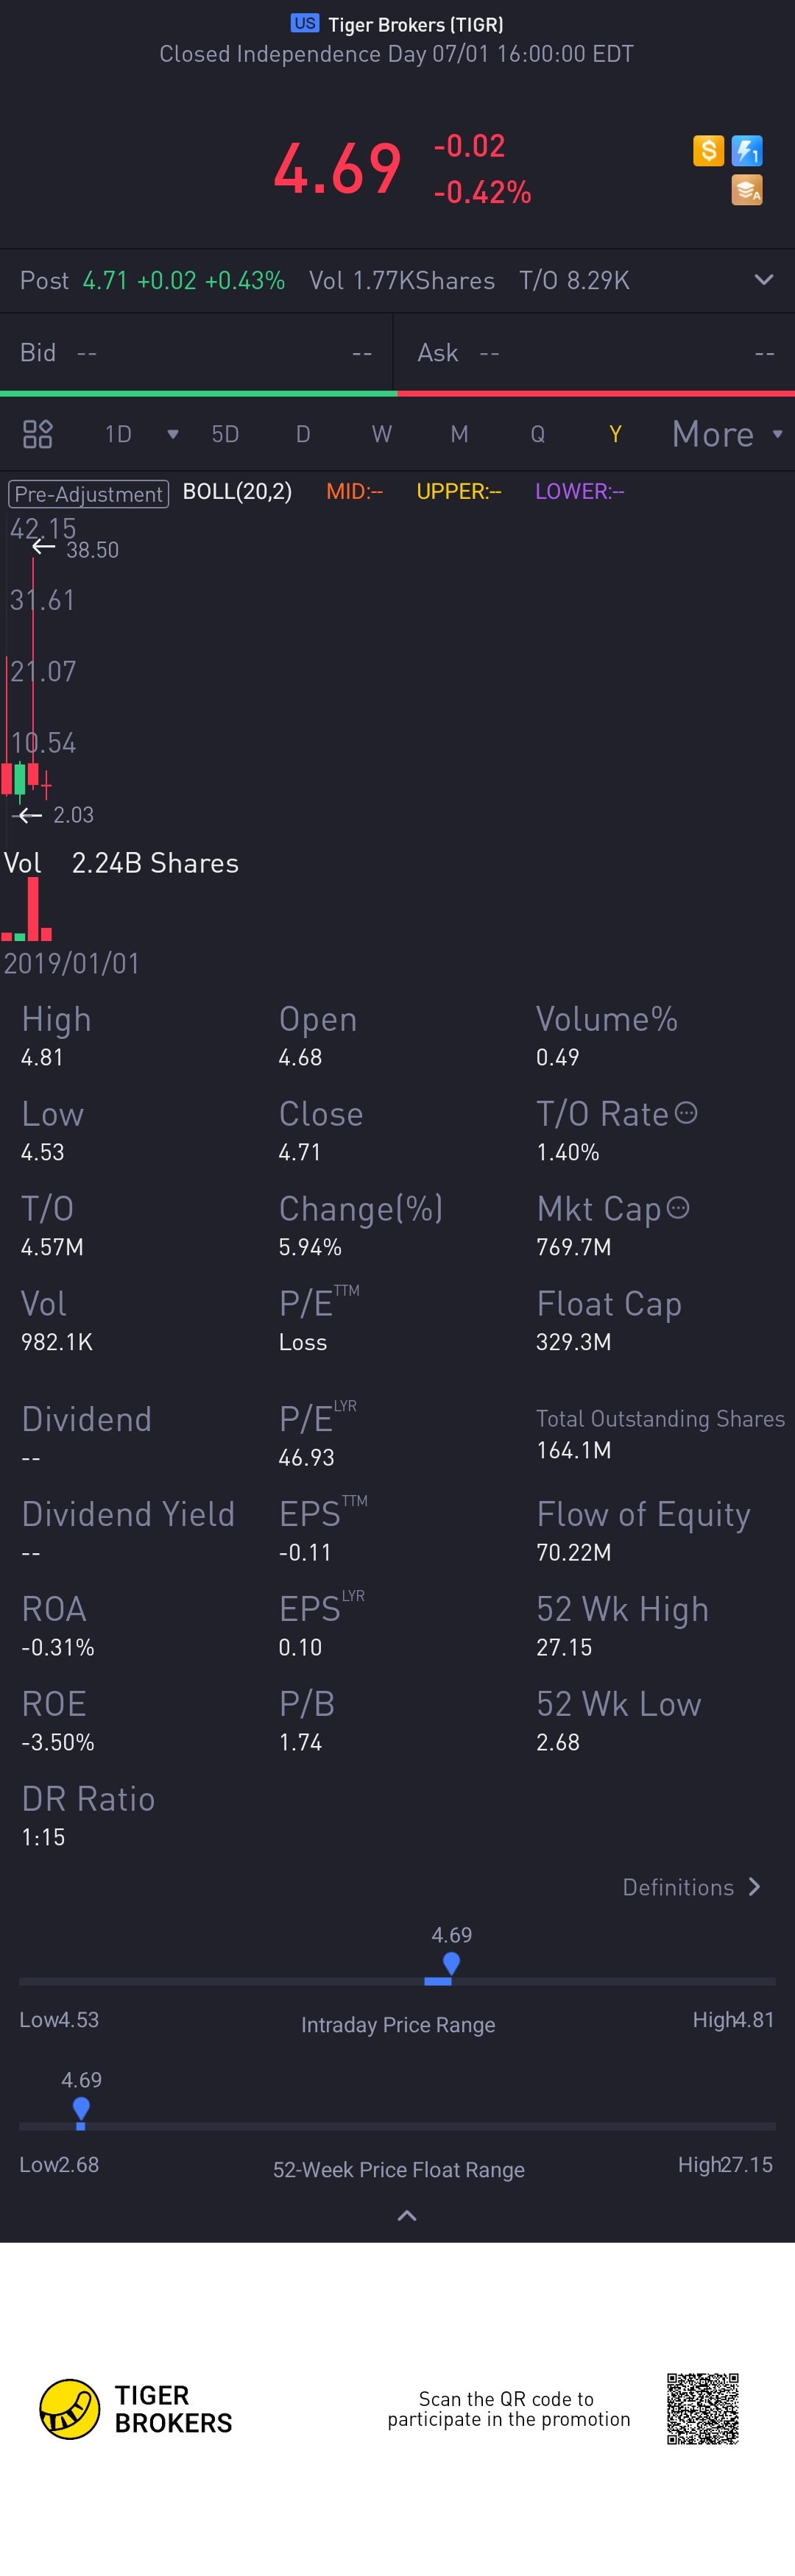Viewport: 795px width, 2576px height.
Task: Tap the info icon next to Mkt Cap
Action: (678, 1208)
